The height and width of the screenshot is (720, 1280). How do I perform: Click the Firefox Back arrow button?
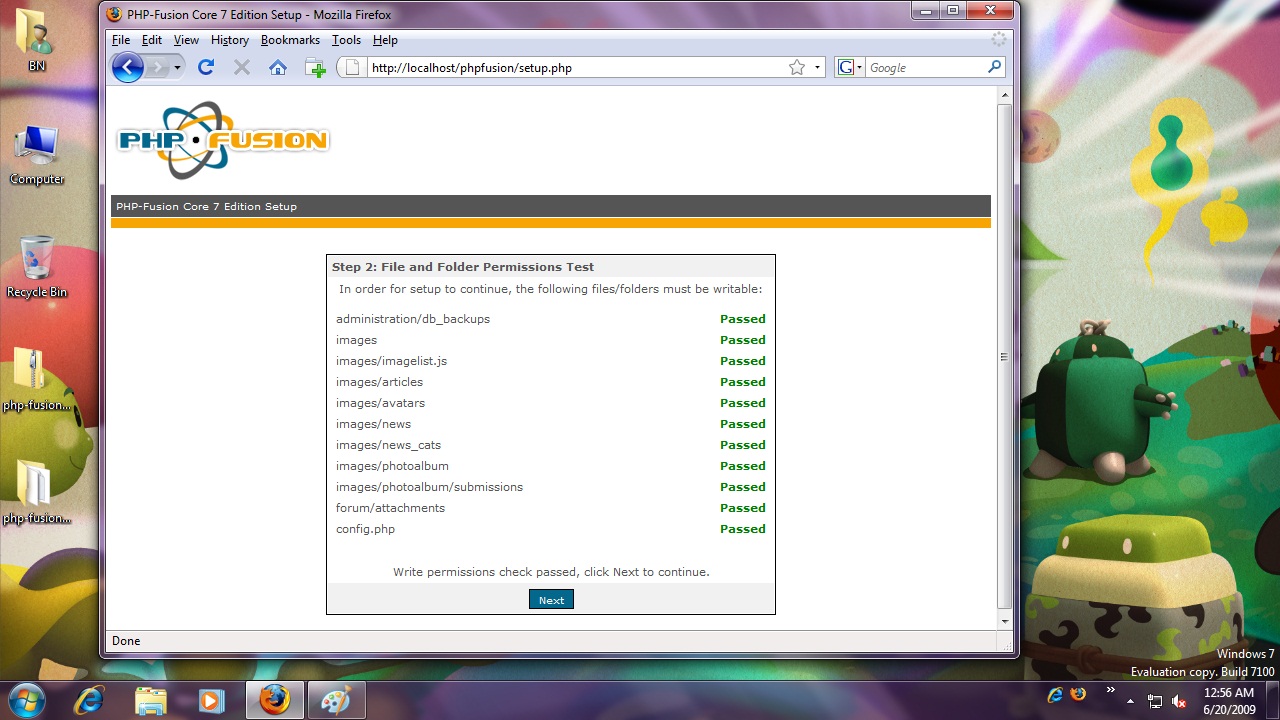point(128,67)
